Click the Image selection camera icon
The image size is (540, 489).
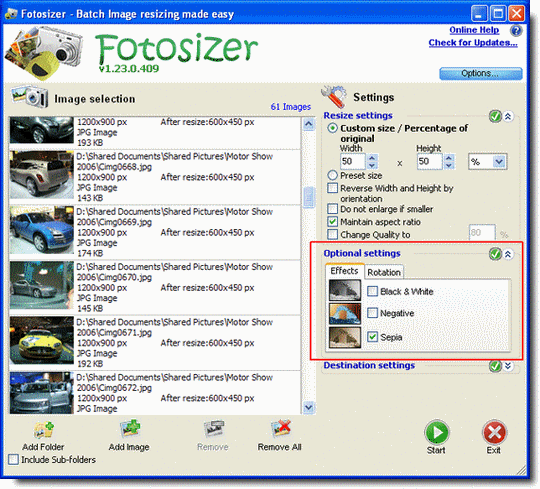30,96
